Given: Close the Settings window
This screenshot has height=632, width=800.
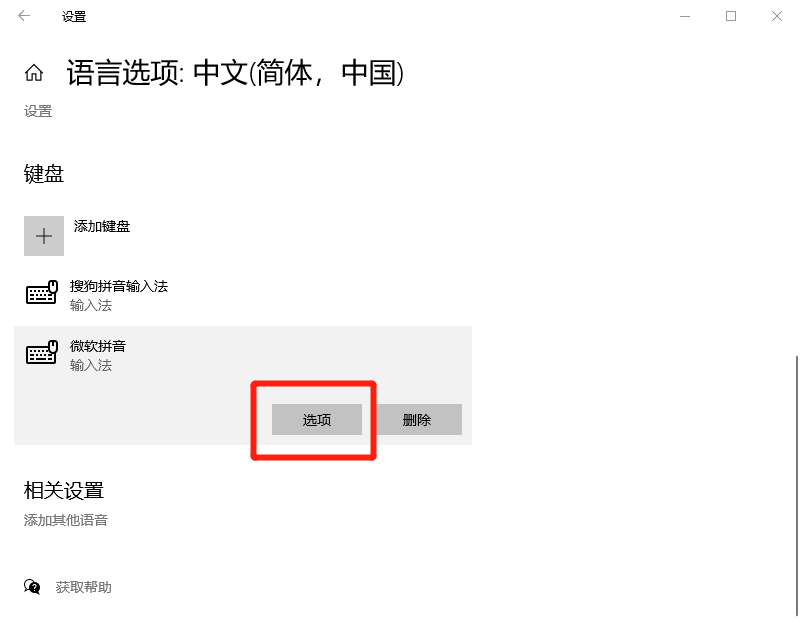Looking at the screenshot, I should (777, 16).
